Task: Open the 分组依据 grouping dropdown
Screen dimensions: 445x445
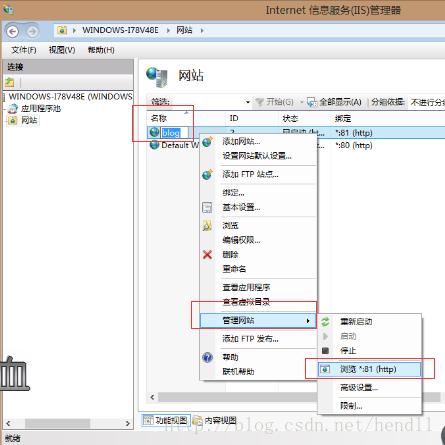Action: tap(428, 102)
